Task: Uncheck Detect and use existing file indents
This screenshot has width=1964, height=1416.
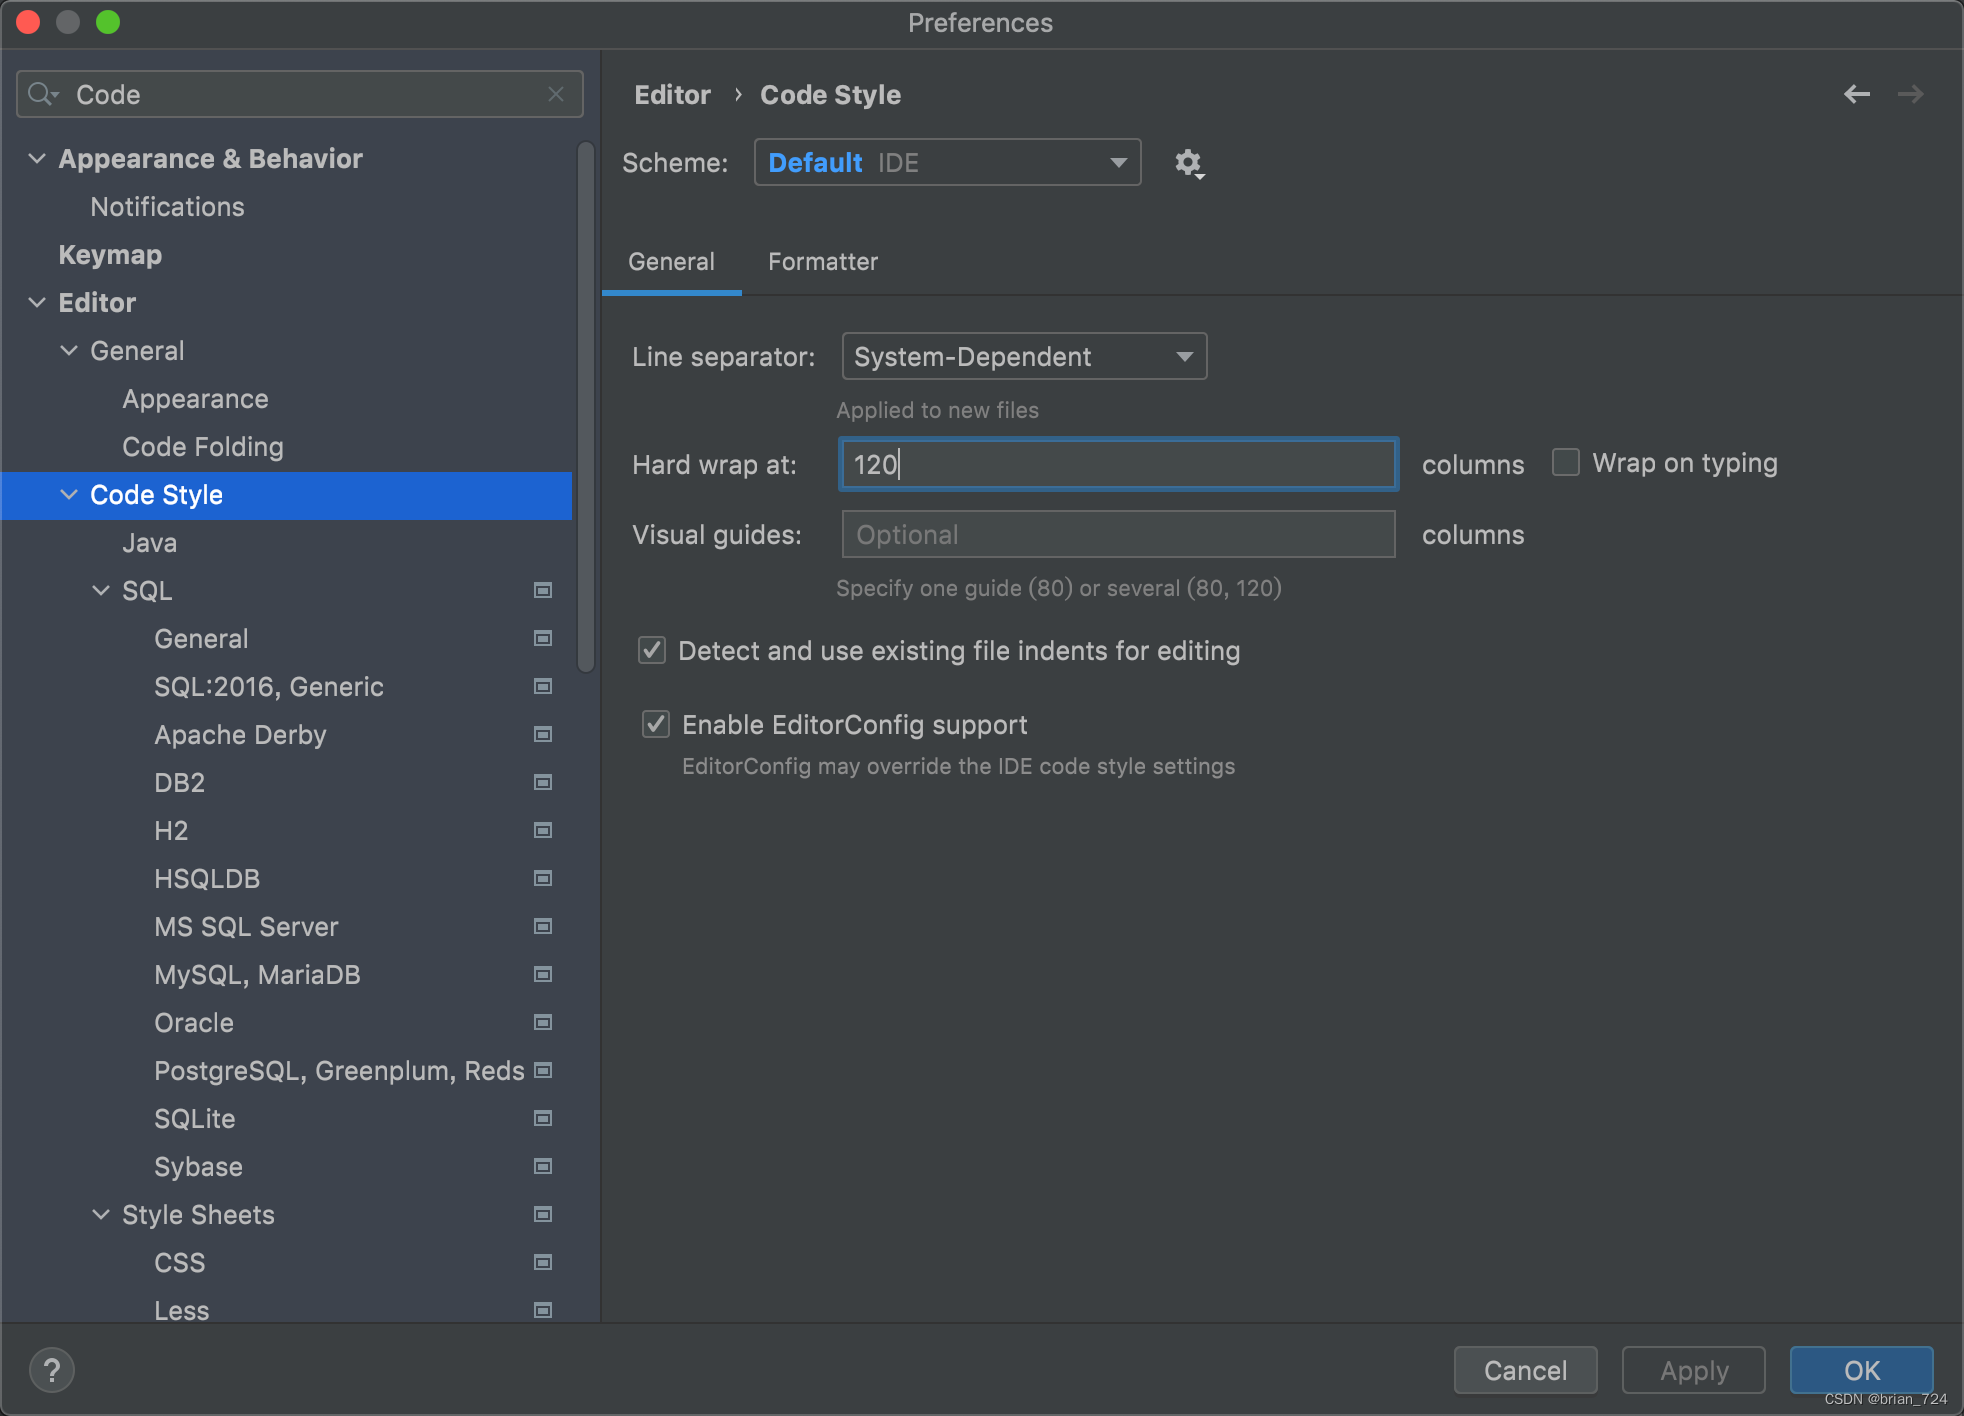Action: tap(652, 651)
